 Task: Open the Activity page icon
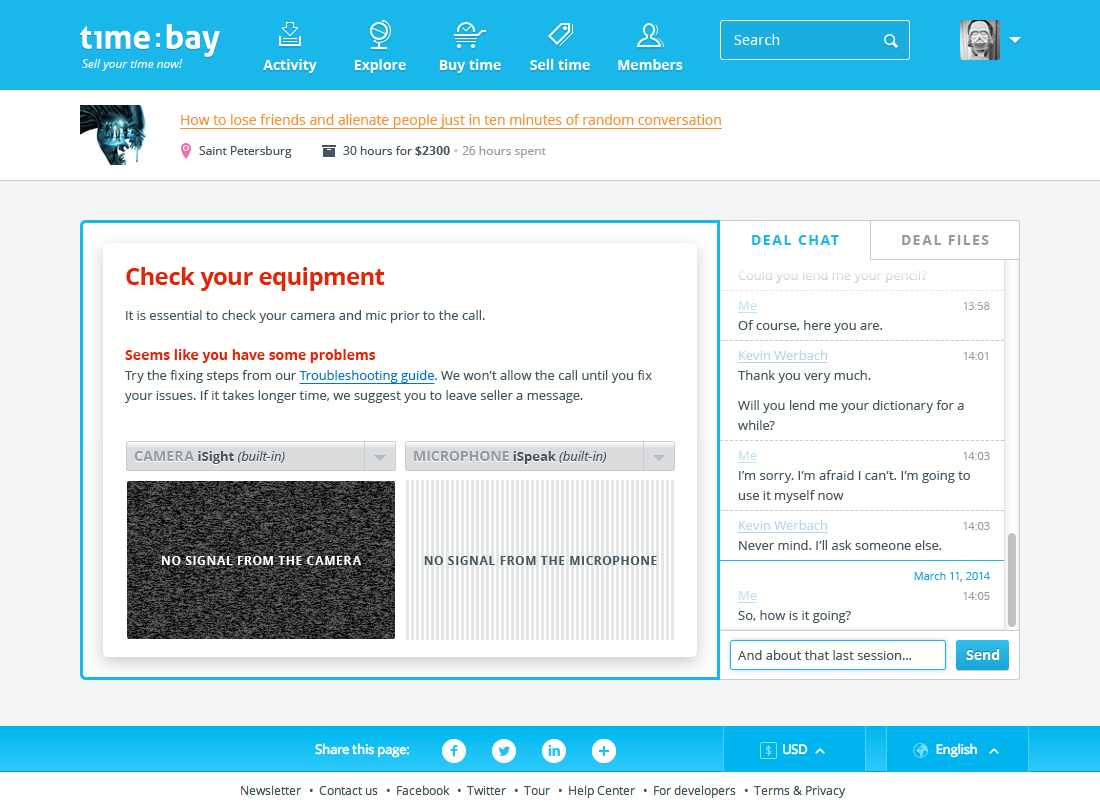pos(290,34)
